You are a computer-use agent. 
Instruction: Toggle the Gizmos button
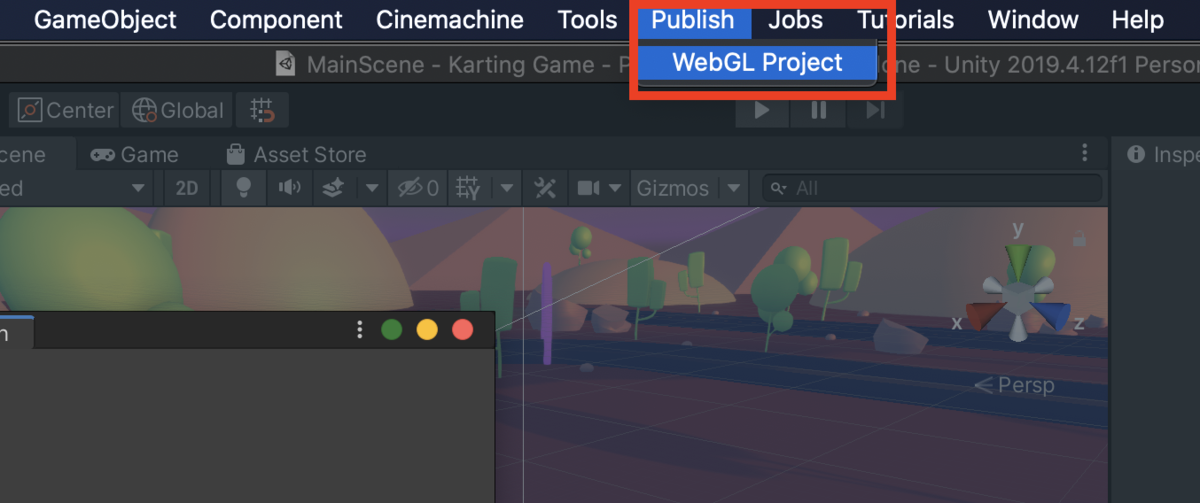[673, 188]
